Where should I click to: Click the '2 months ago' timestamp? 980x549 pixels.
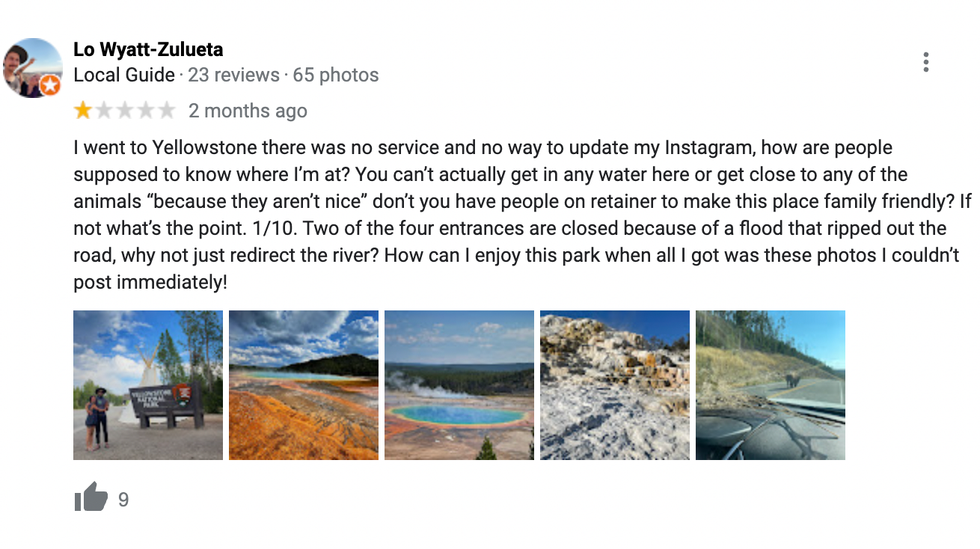tap(247, 111)
